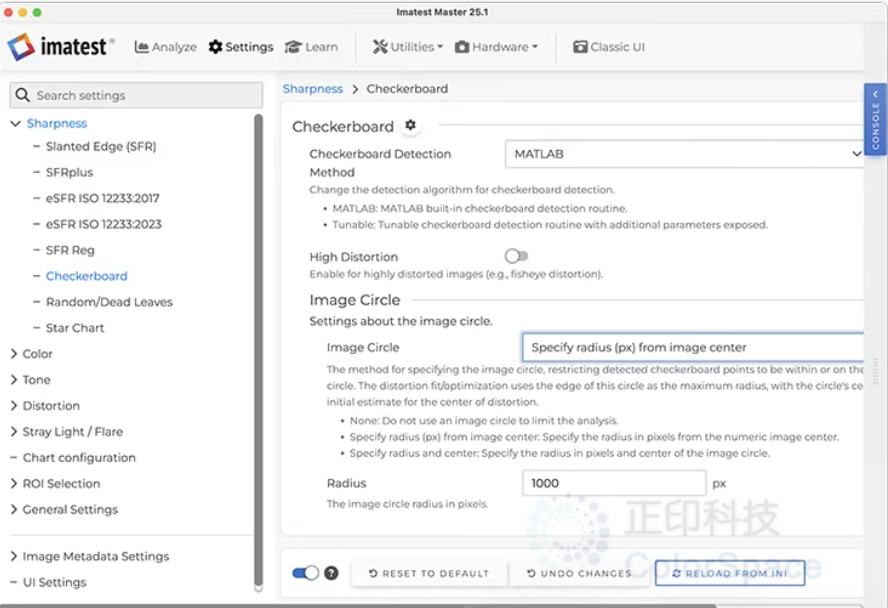Open Chart configuration settings
The image size is (888, 608).
[x=79, y=457]
